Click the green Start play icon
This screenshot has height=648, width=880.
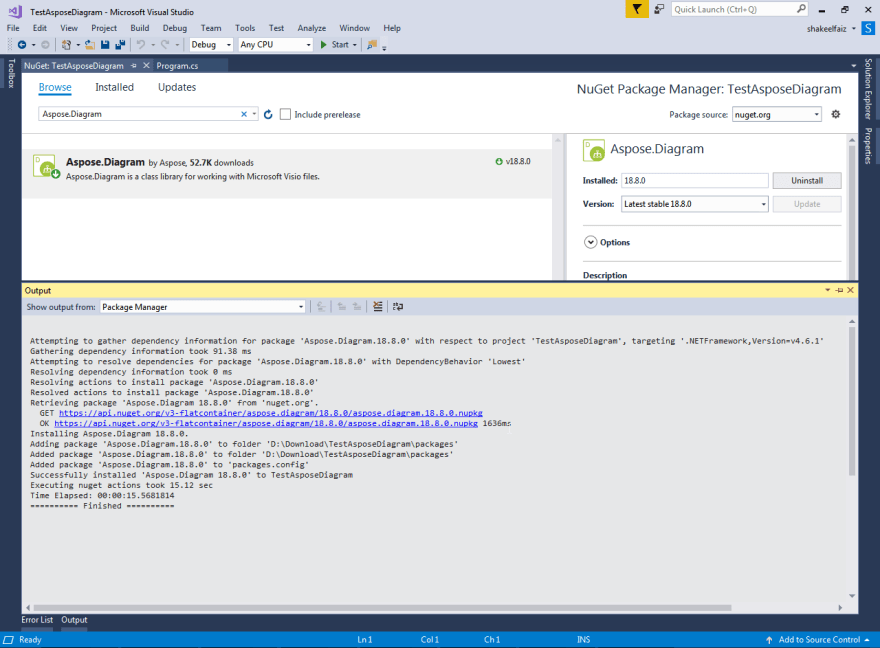323,44
